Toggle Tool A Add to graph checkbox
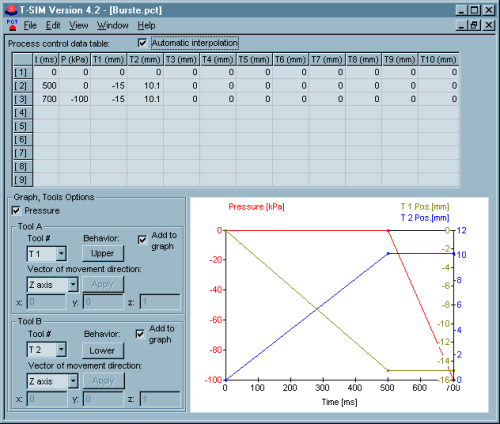The width and height of the screenshot is (500, 424). click(x=142, y=239)
